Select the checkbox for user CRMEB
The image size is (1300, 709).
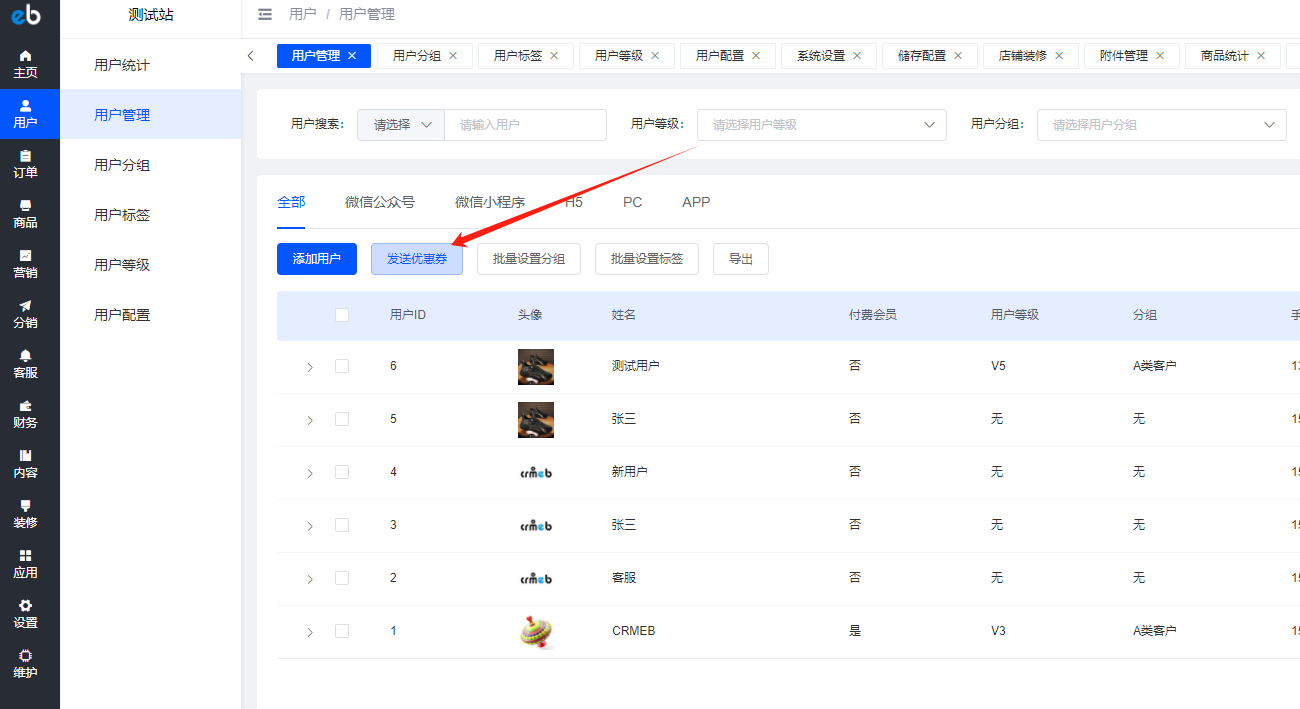pos(342,631)
